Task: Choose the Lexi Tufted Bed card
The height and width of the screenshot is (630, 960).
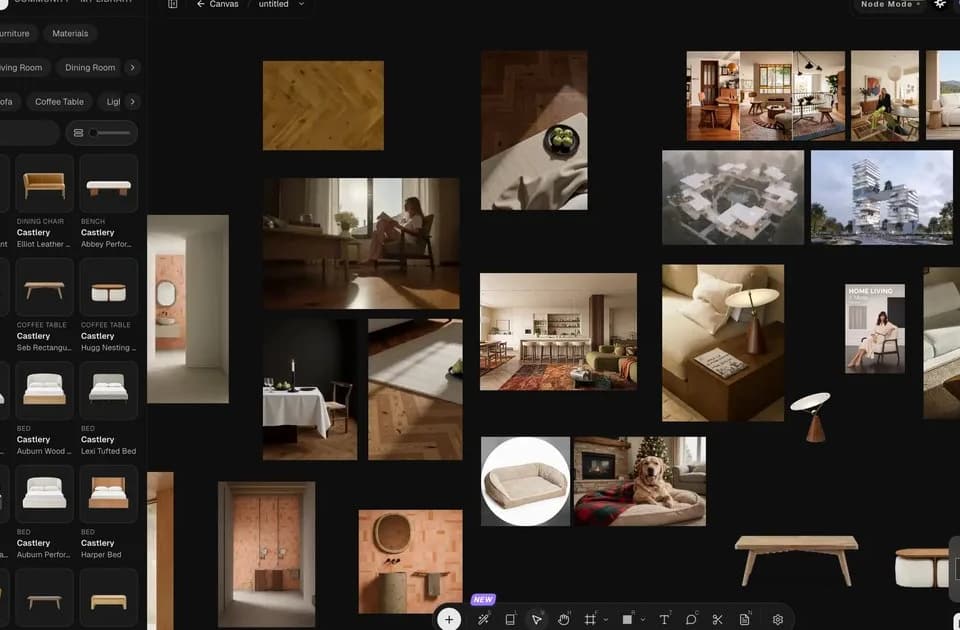Action: (108, 408)
